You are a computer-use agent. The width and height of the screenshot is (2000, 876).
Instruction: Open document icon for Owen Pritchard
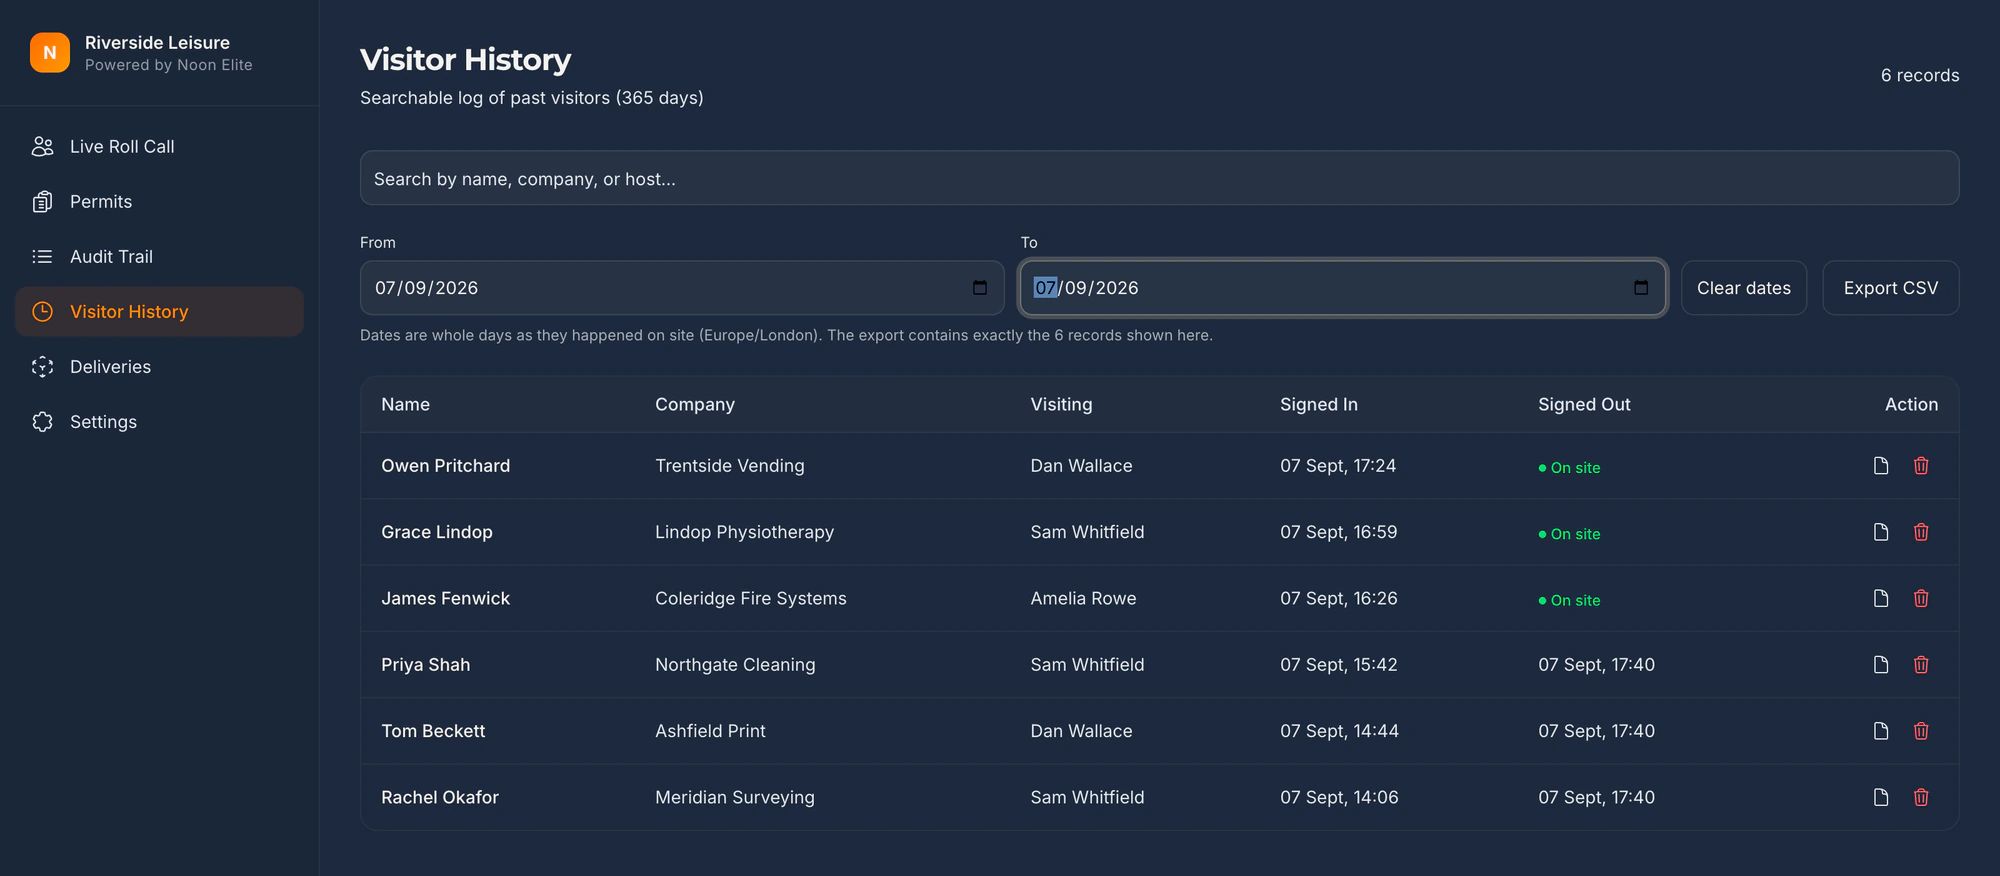[x=1881, y=466]
